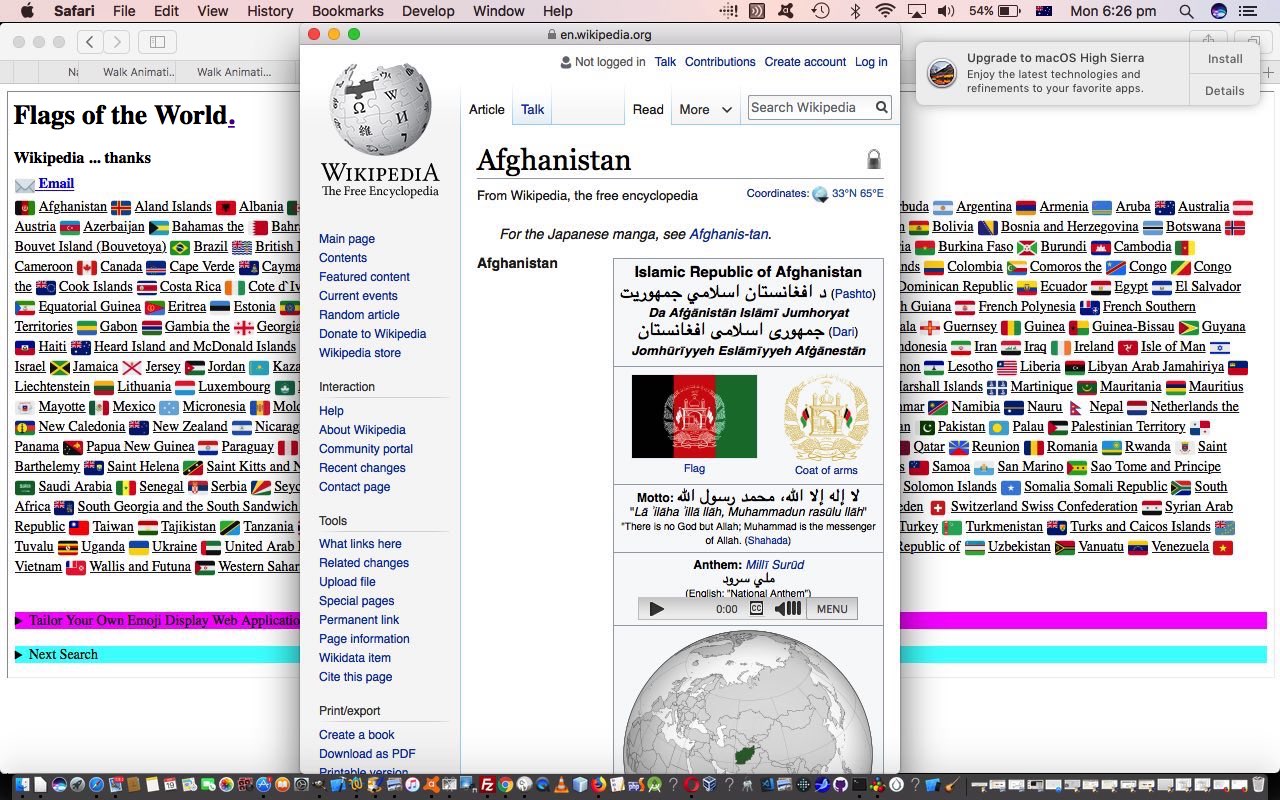Click the Afghanis-tan manga link
This screenshot has width=1280, height=800.
coord(729,234)
